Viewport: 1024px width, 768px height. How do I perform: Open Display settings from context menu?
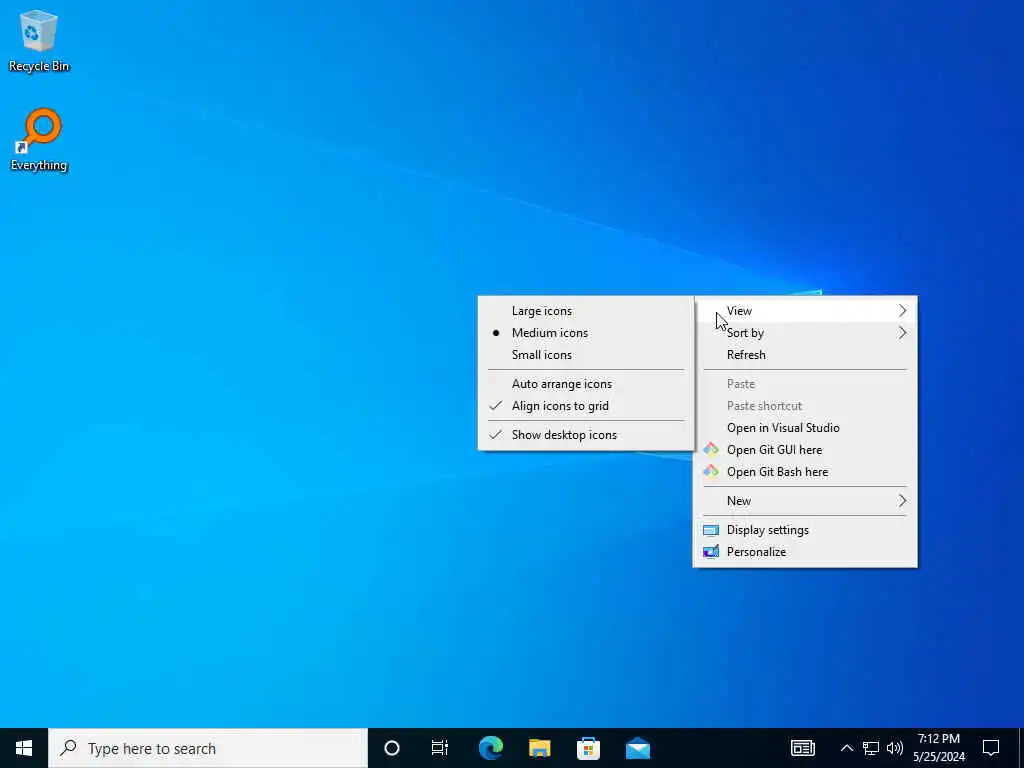(x=805, y=530)
